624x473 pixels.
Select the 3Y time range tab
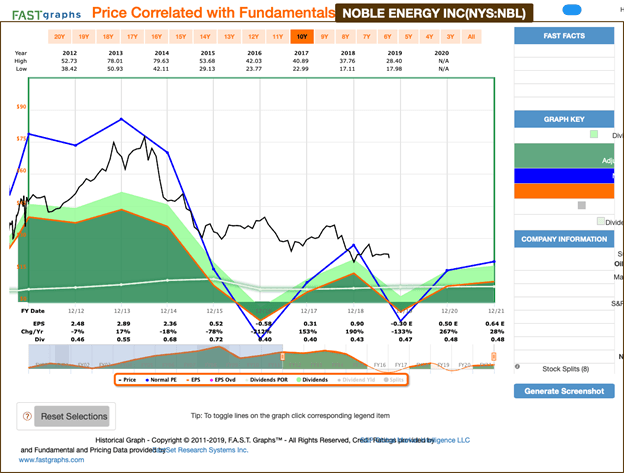coord(450,37)
